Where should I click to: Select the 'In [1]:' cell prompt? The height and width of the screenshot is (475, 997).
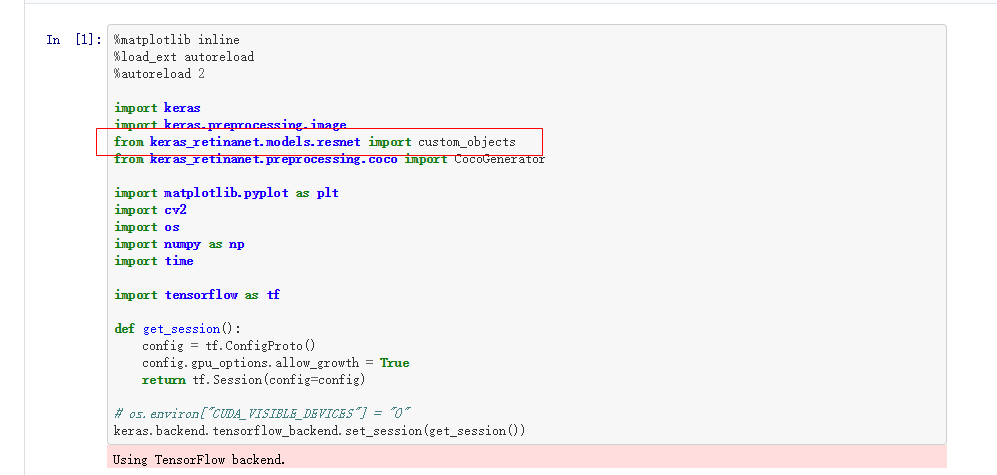[x=74, y=39]
